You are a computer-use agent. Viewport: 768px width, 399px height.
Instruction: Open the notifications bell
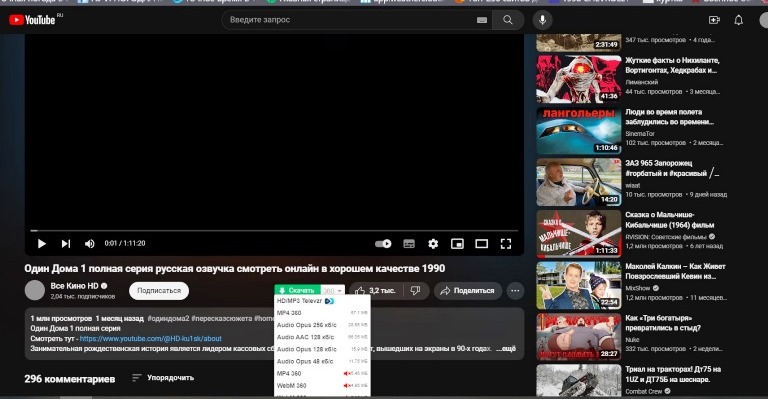tap(739, 20)
